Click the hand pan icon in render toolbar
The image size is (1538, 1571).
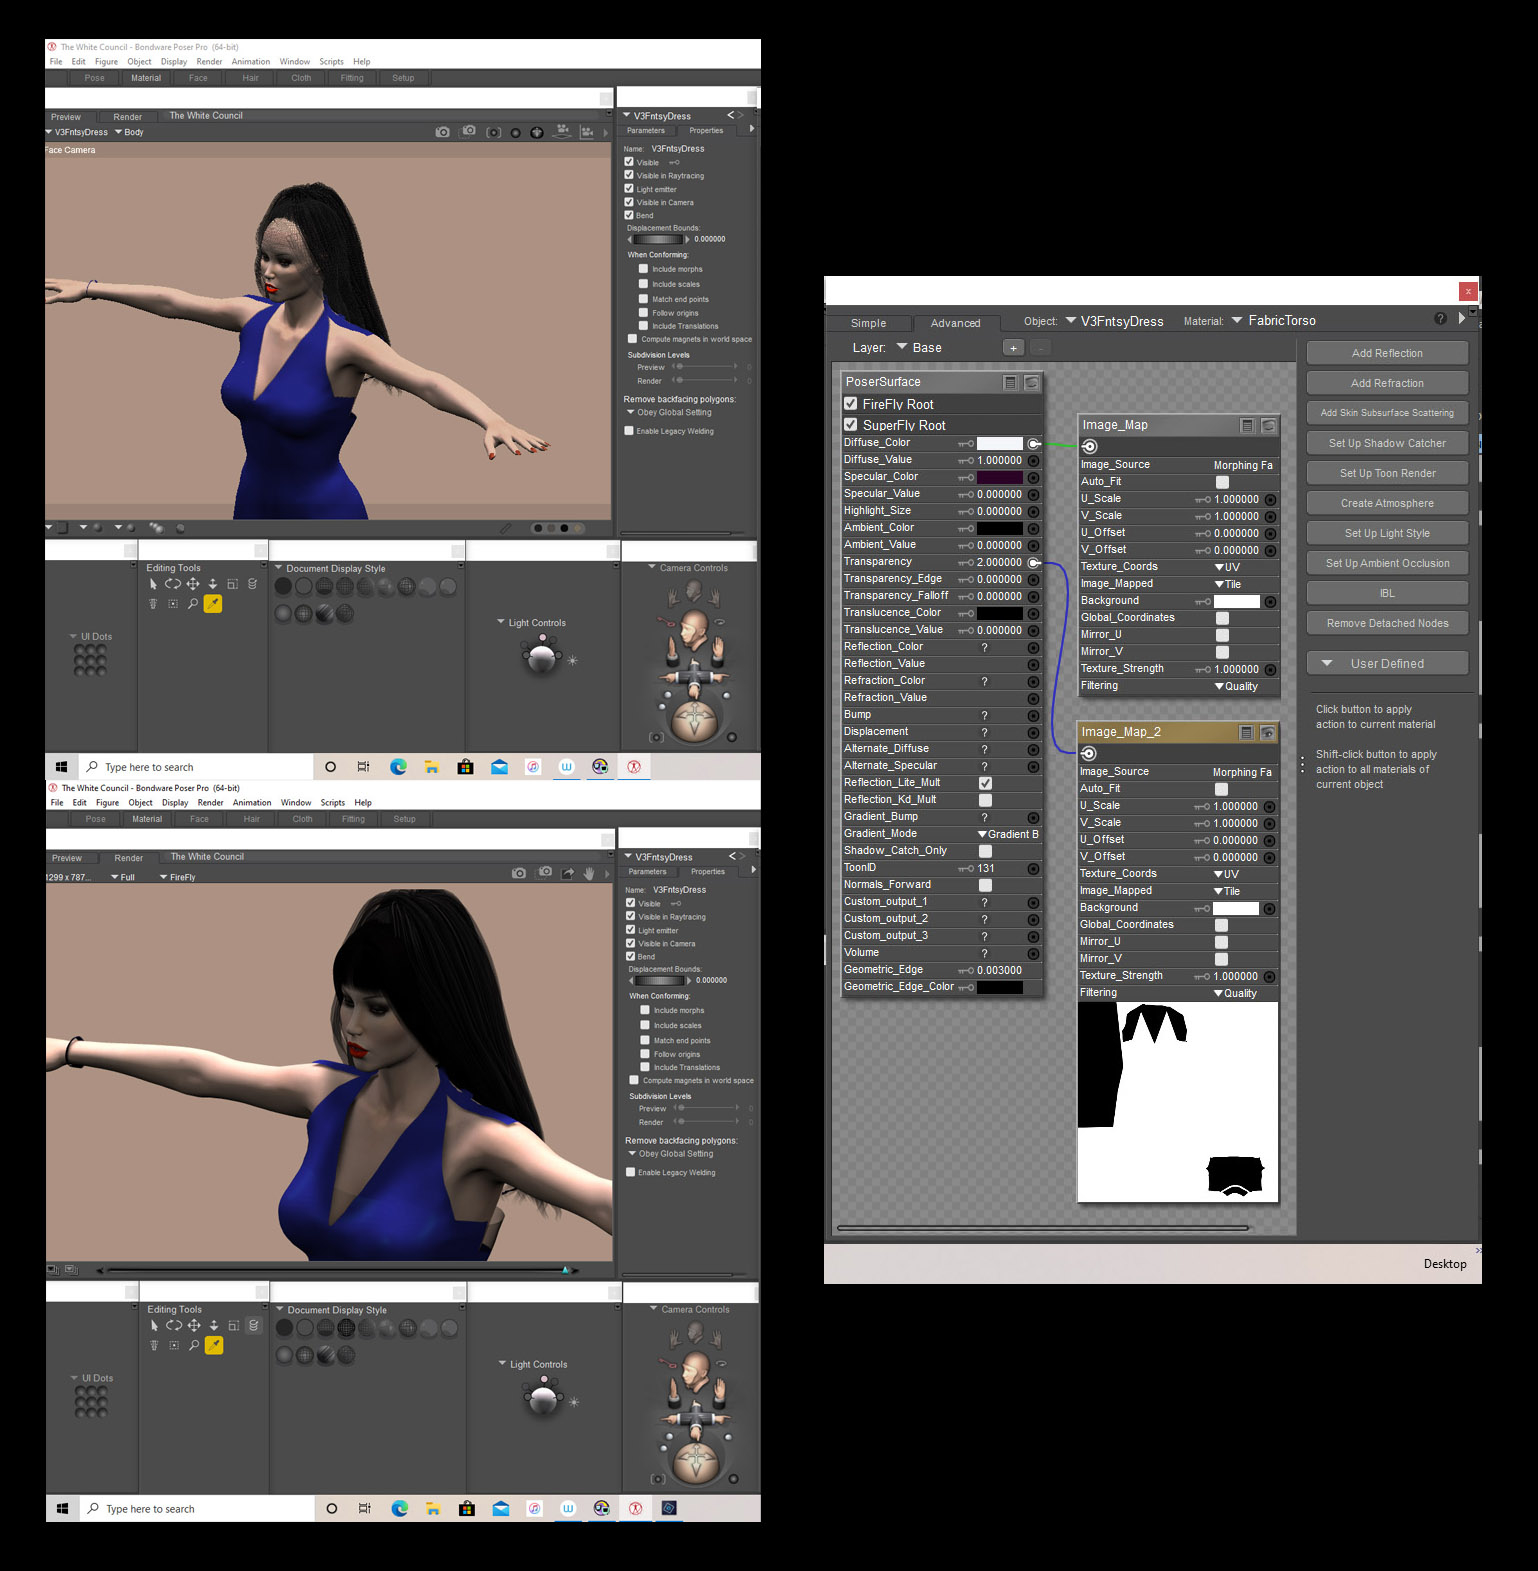click(x=589, y=873)
